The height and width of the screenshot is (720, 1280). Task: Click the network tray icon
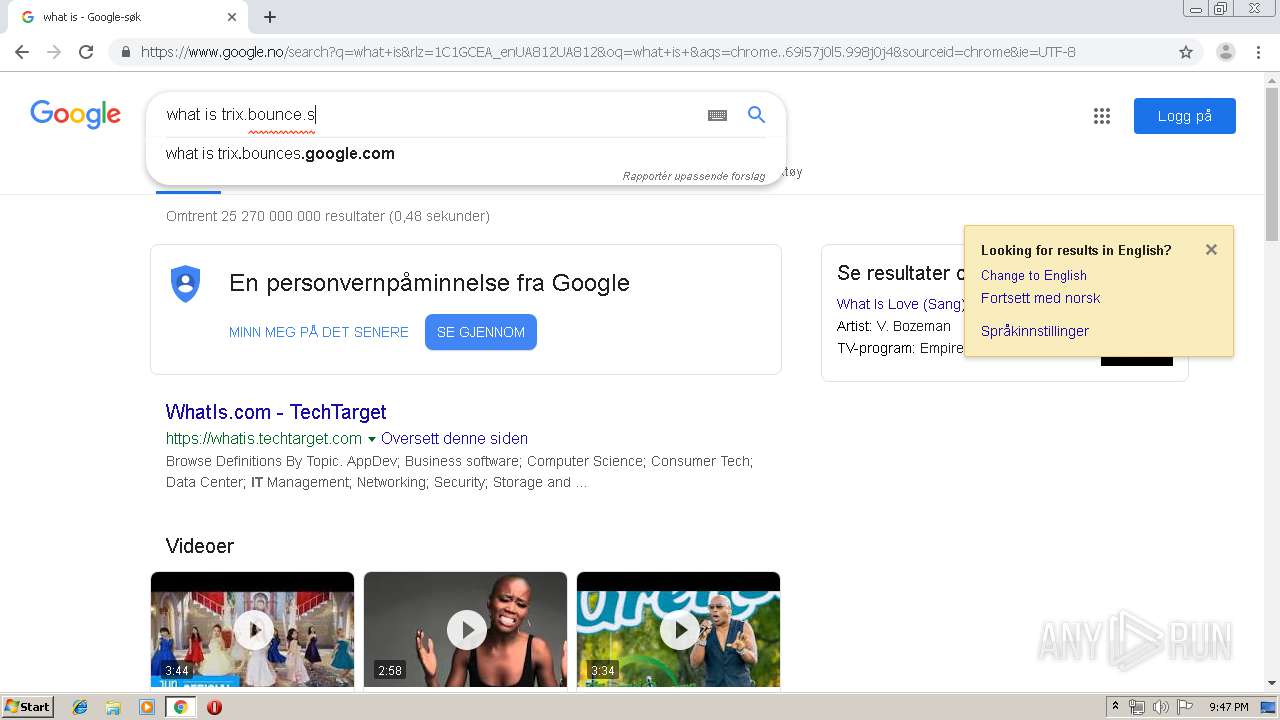pyautogui.click(x=1137, y=707)
